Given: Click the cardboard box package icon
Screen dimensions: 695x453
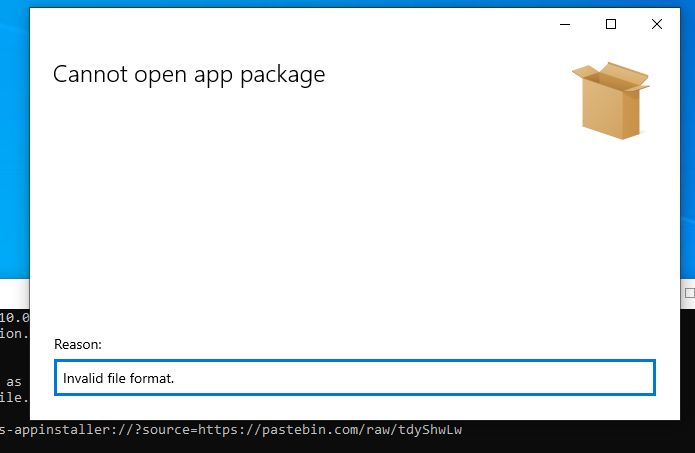Looking at the screenshot, I should [611, 101].
